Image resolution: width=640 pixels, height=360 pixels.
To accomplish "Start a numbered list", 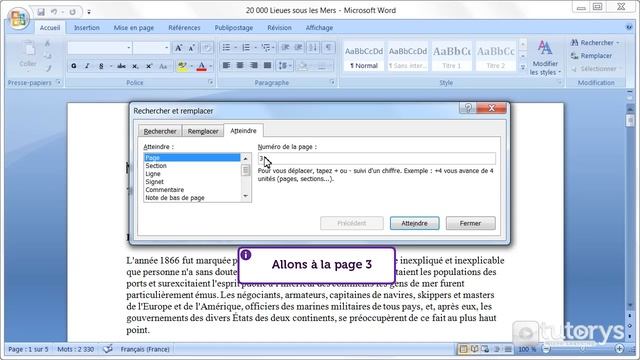I will click(x=246, y=48).
